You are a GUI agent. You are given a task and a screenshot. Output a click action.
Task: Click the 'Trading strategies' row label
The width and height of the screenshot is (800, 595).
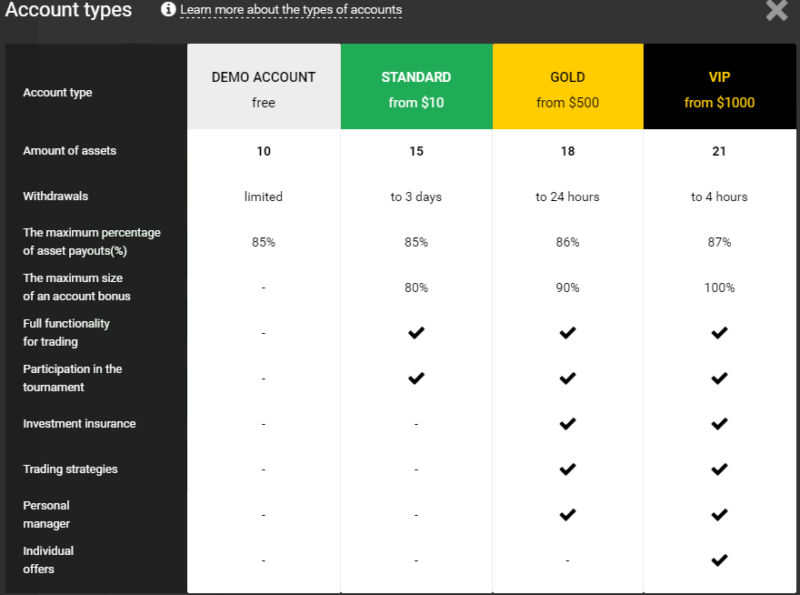coord(70,469)
